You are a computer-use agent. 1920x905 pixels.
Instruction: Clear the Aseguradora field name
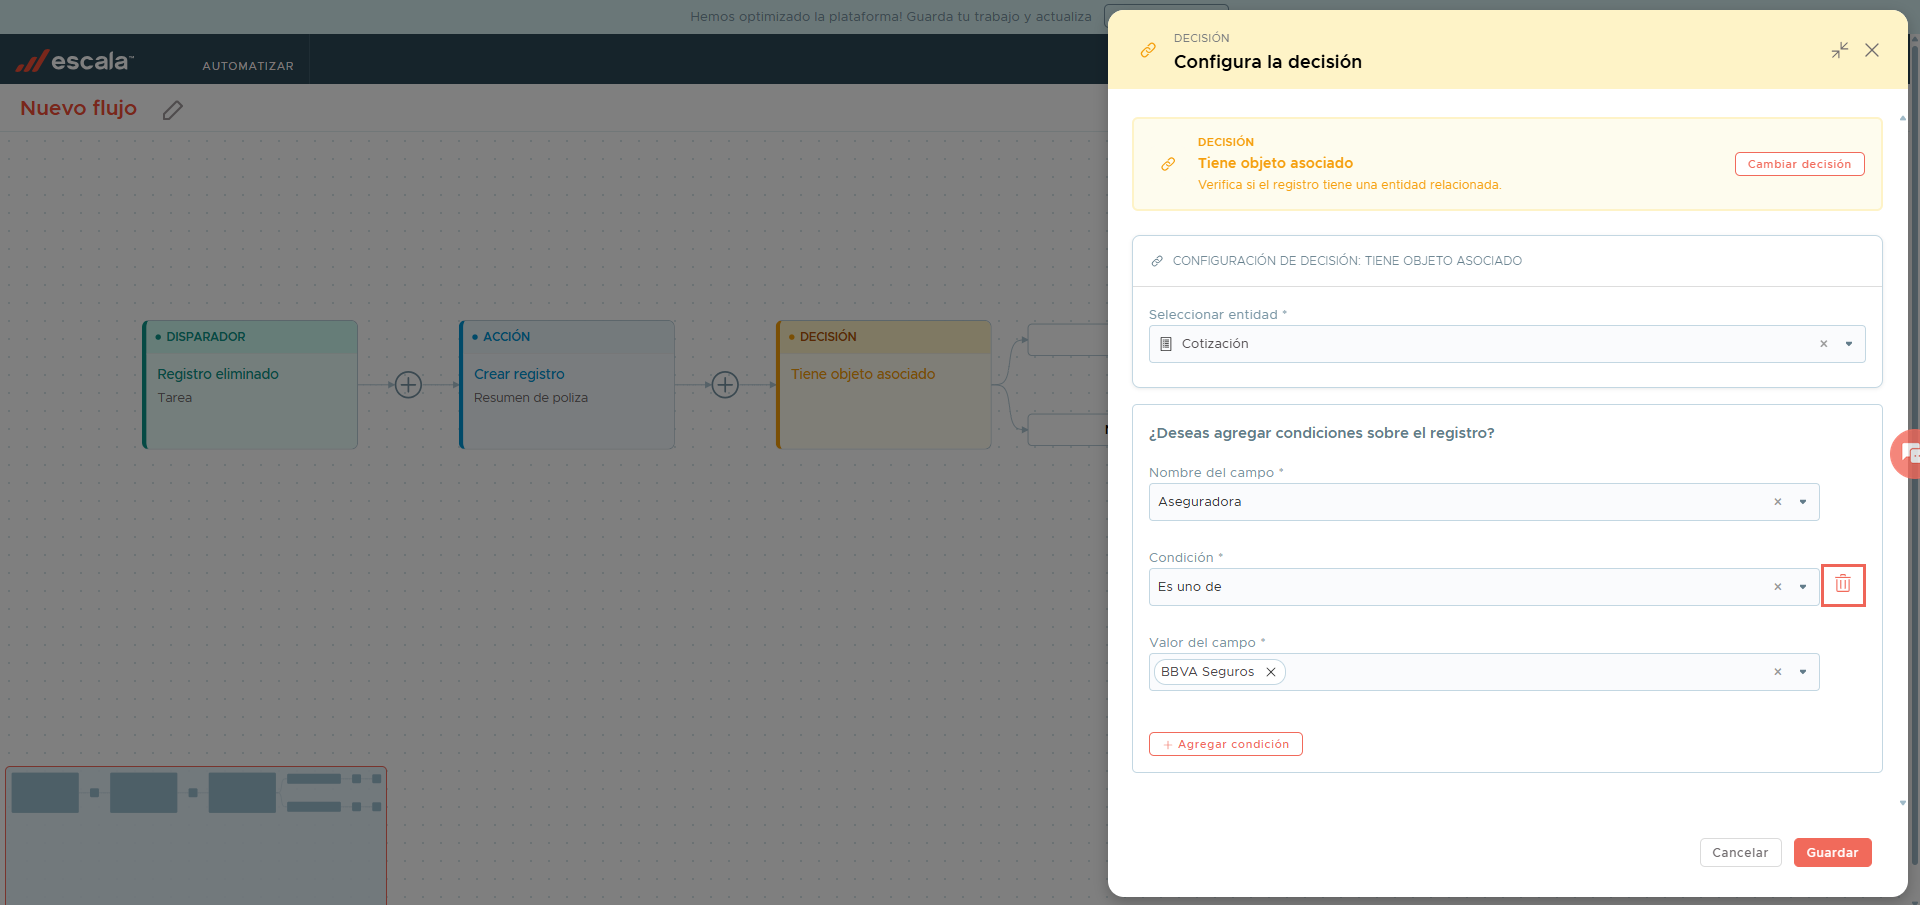1778,502
